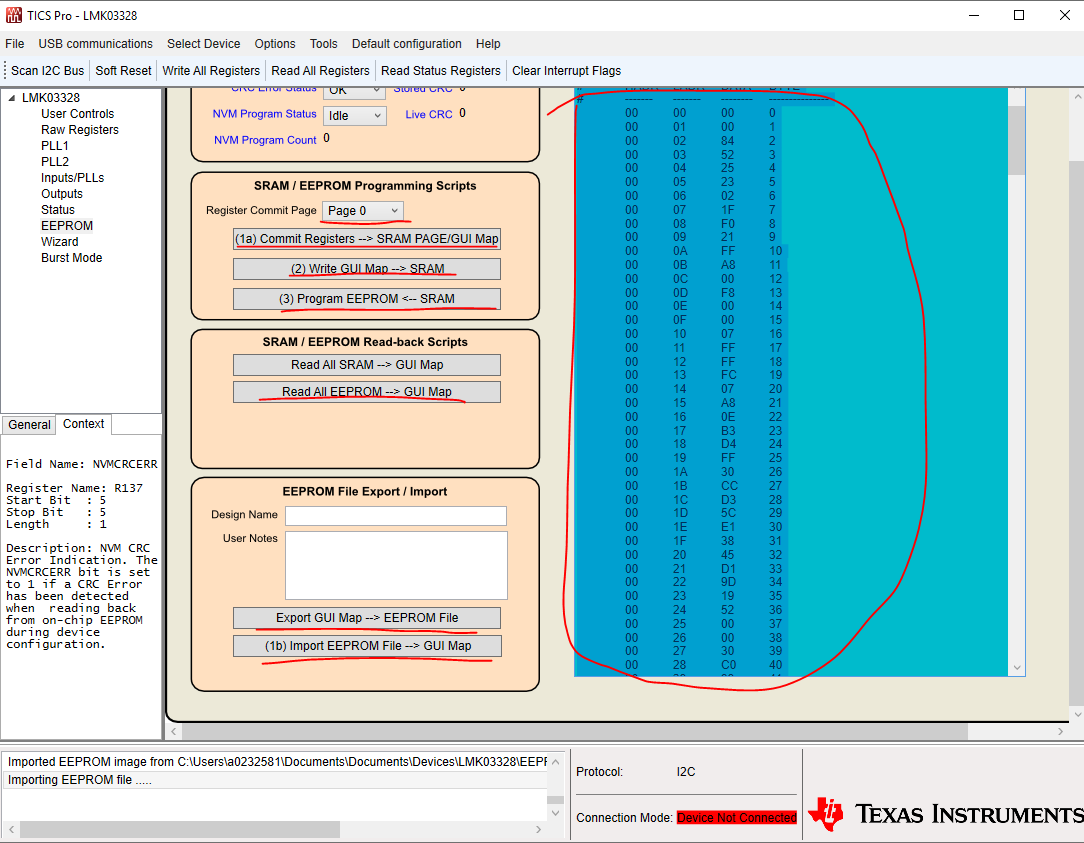Click the log panel scroll down arrow
The image size is (1084, 843).
[x=555, y=813]
